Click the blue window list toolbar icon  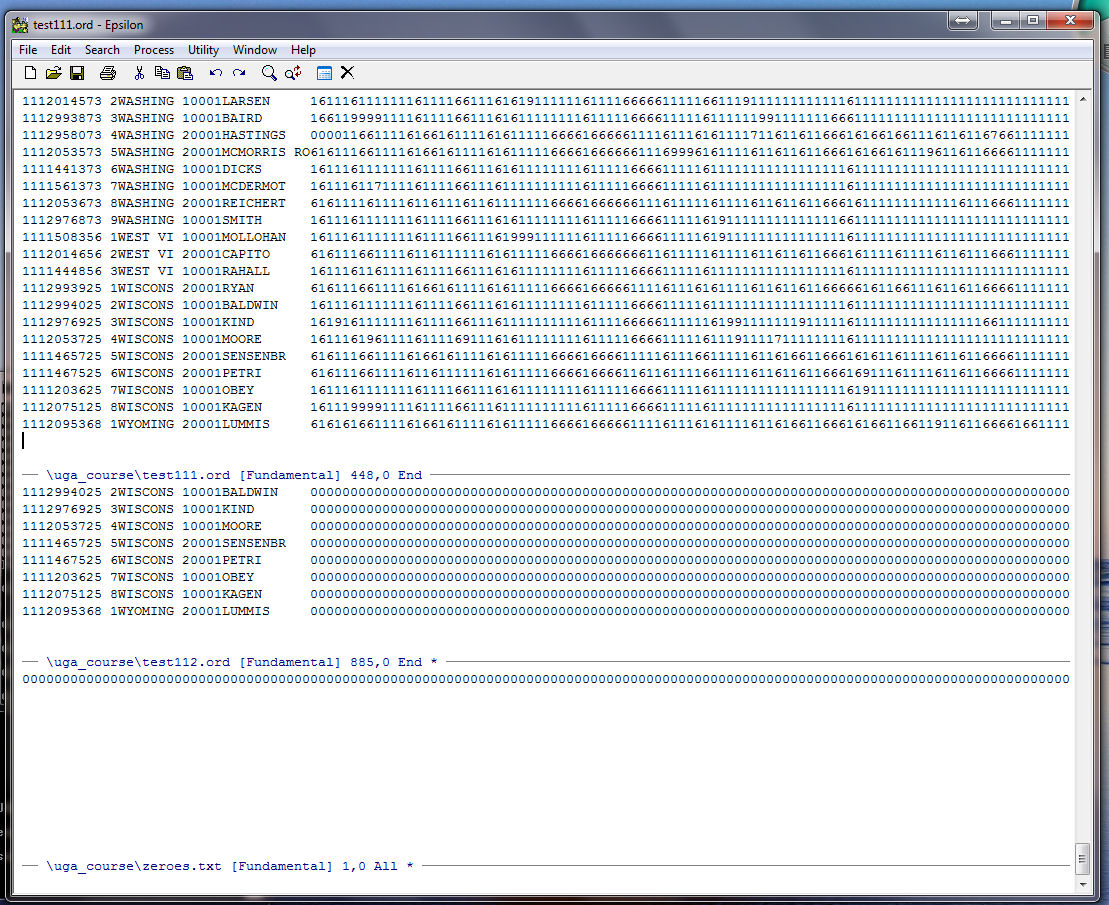point(324,73)
